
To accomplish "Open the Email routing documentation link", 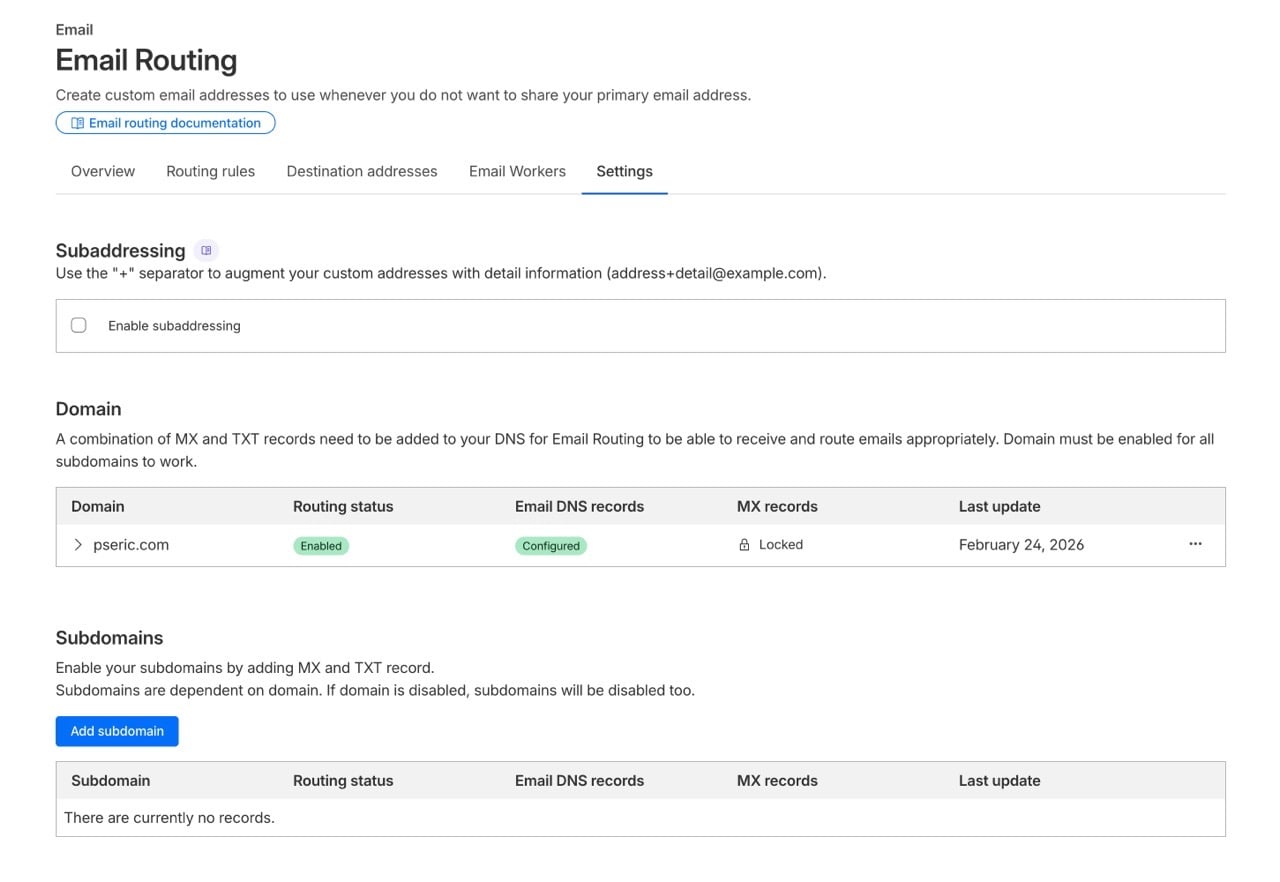I will pyautogui.click(x=165, y=122).
